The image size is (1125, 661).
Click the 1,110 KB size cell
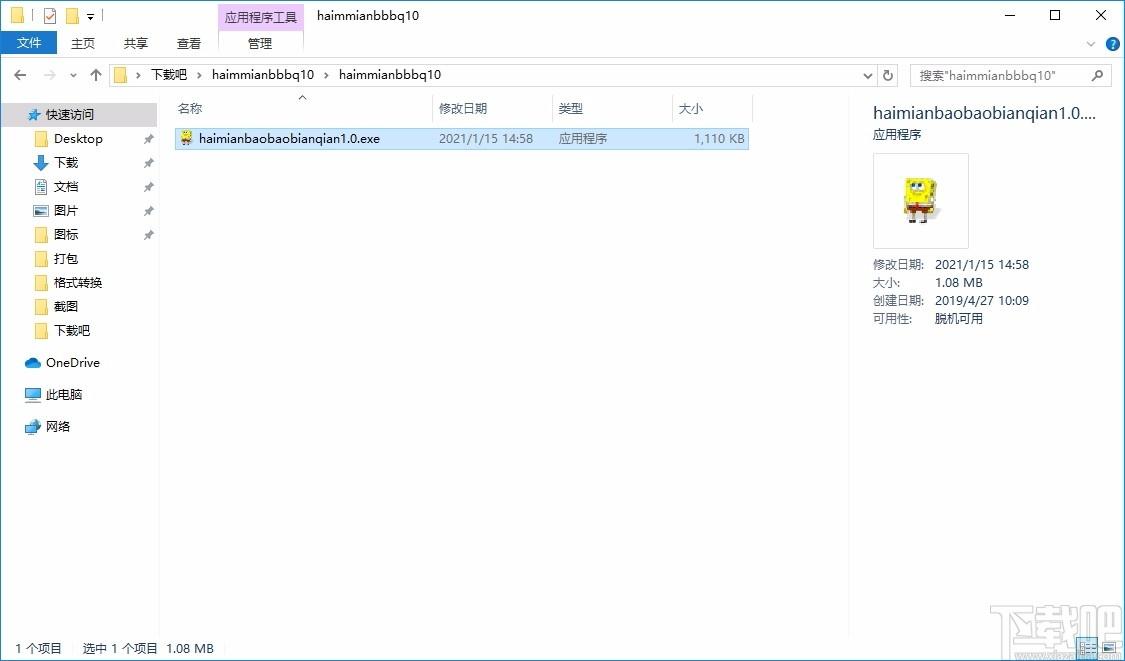[719, 139]
